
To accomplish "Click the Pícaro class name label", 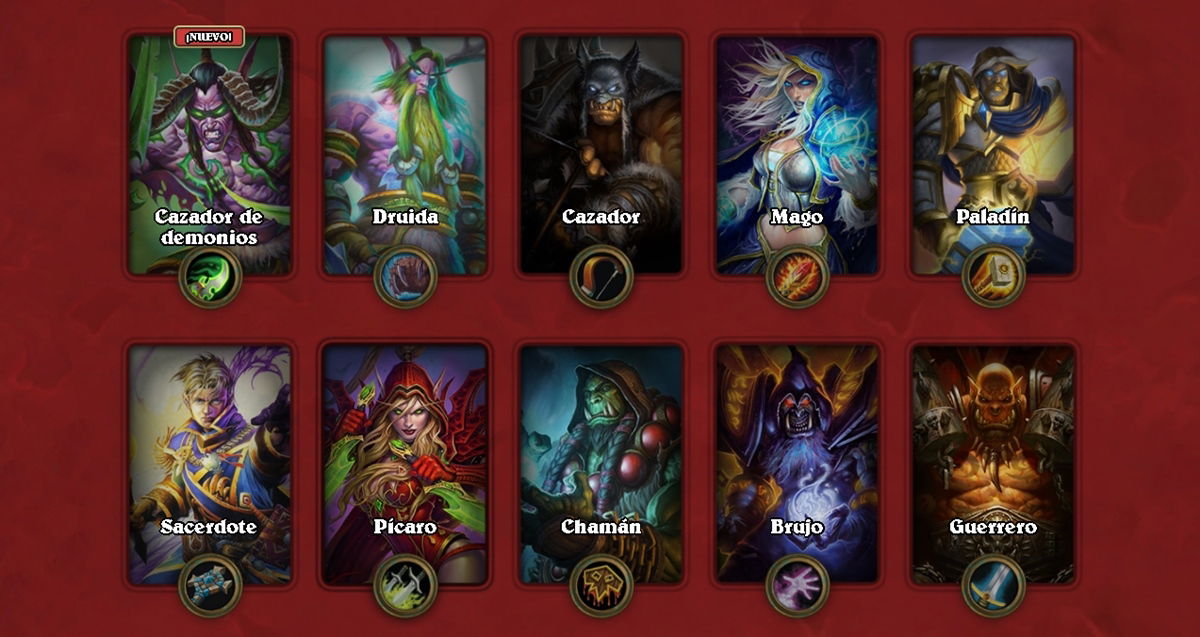I will pyautogui.click(x=405, y=526).
